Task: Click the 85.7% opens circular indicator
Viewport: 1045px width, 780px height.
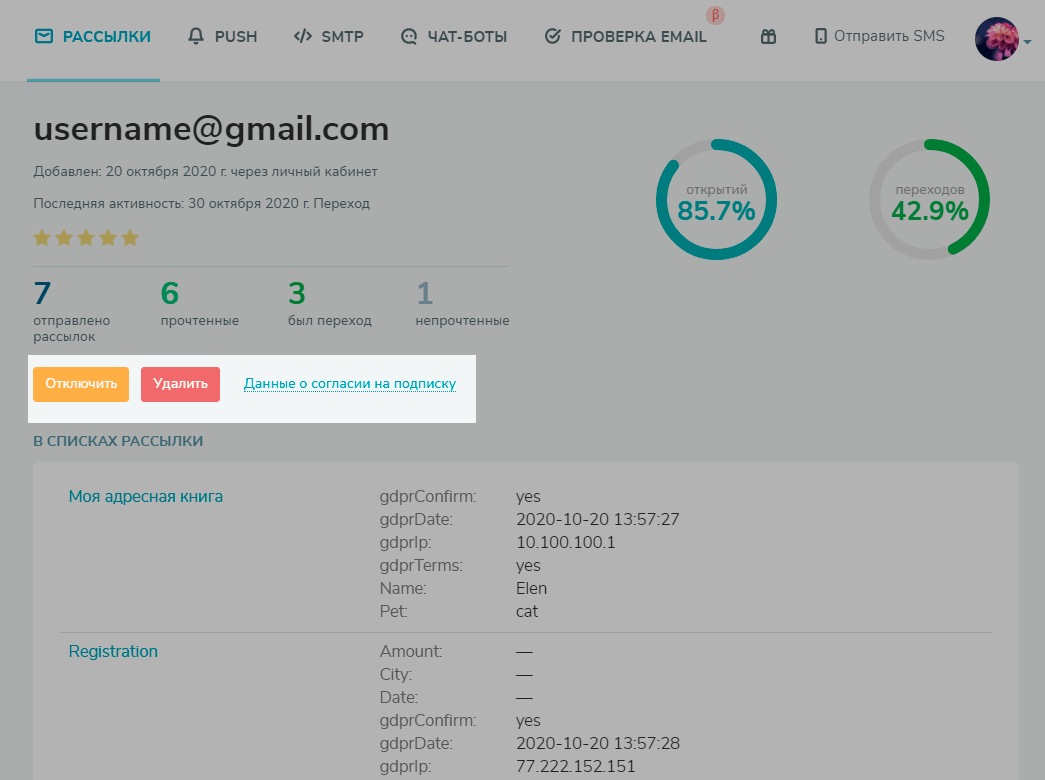Action: pyautogui.click(x=716, y=199)
